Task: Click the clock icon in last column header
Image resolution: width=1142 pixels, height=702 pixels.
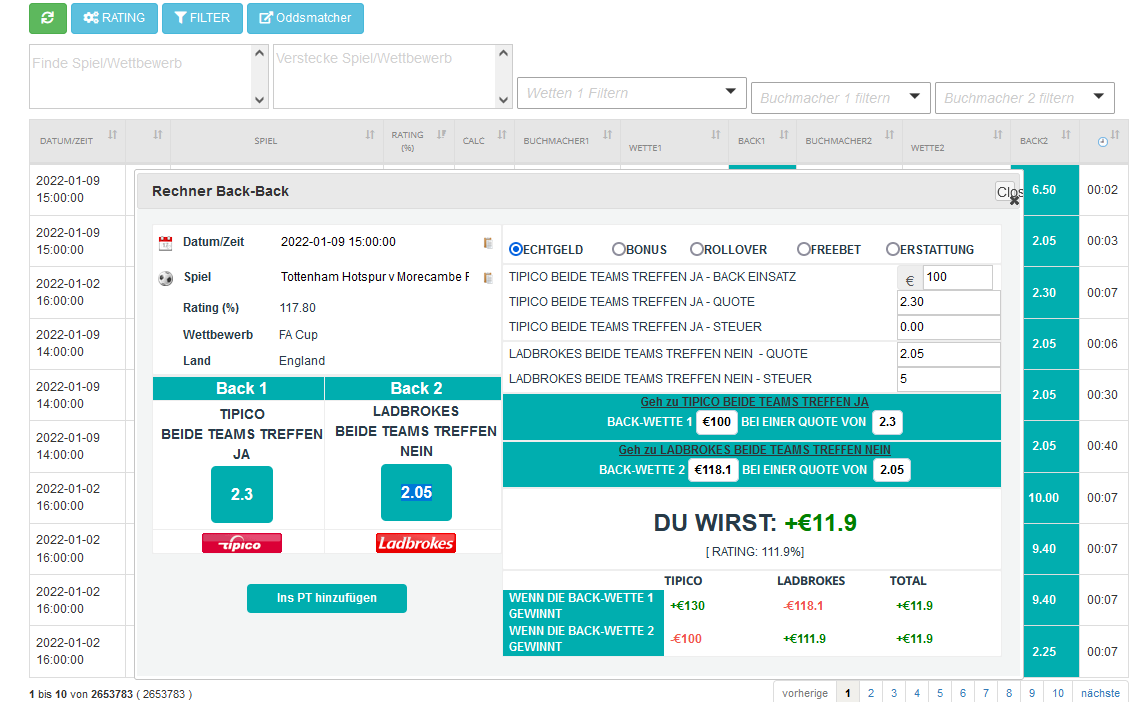Action: [x=1103, y=142]
